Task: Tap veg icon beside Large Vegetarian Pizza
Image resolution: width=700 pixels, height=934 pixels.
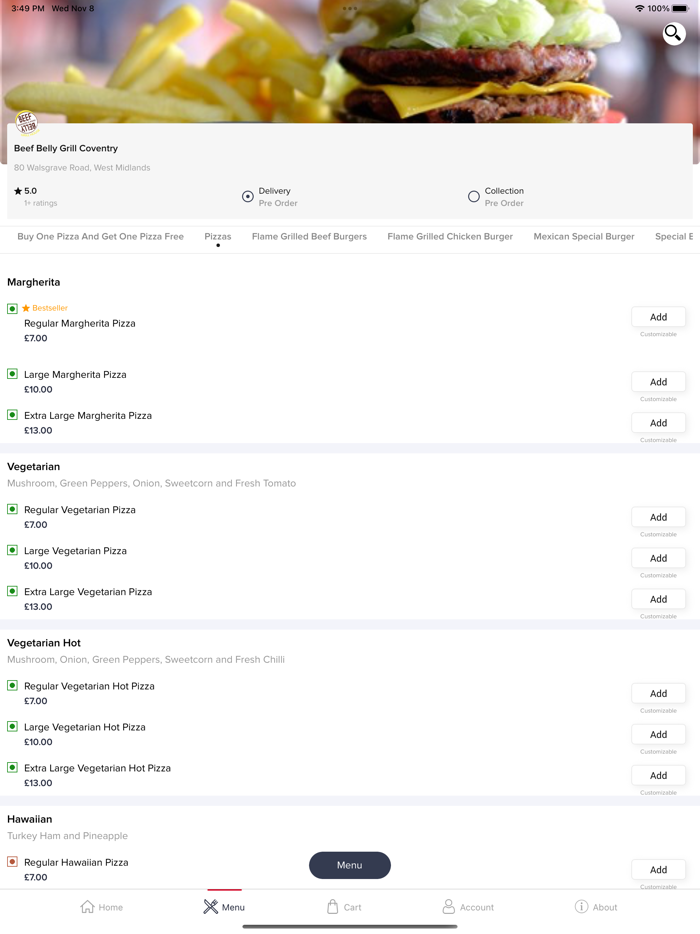Action: [13, 550]
